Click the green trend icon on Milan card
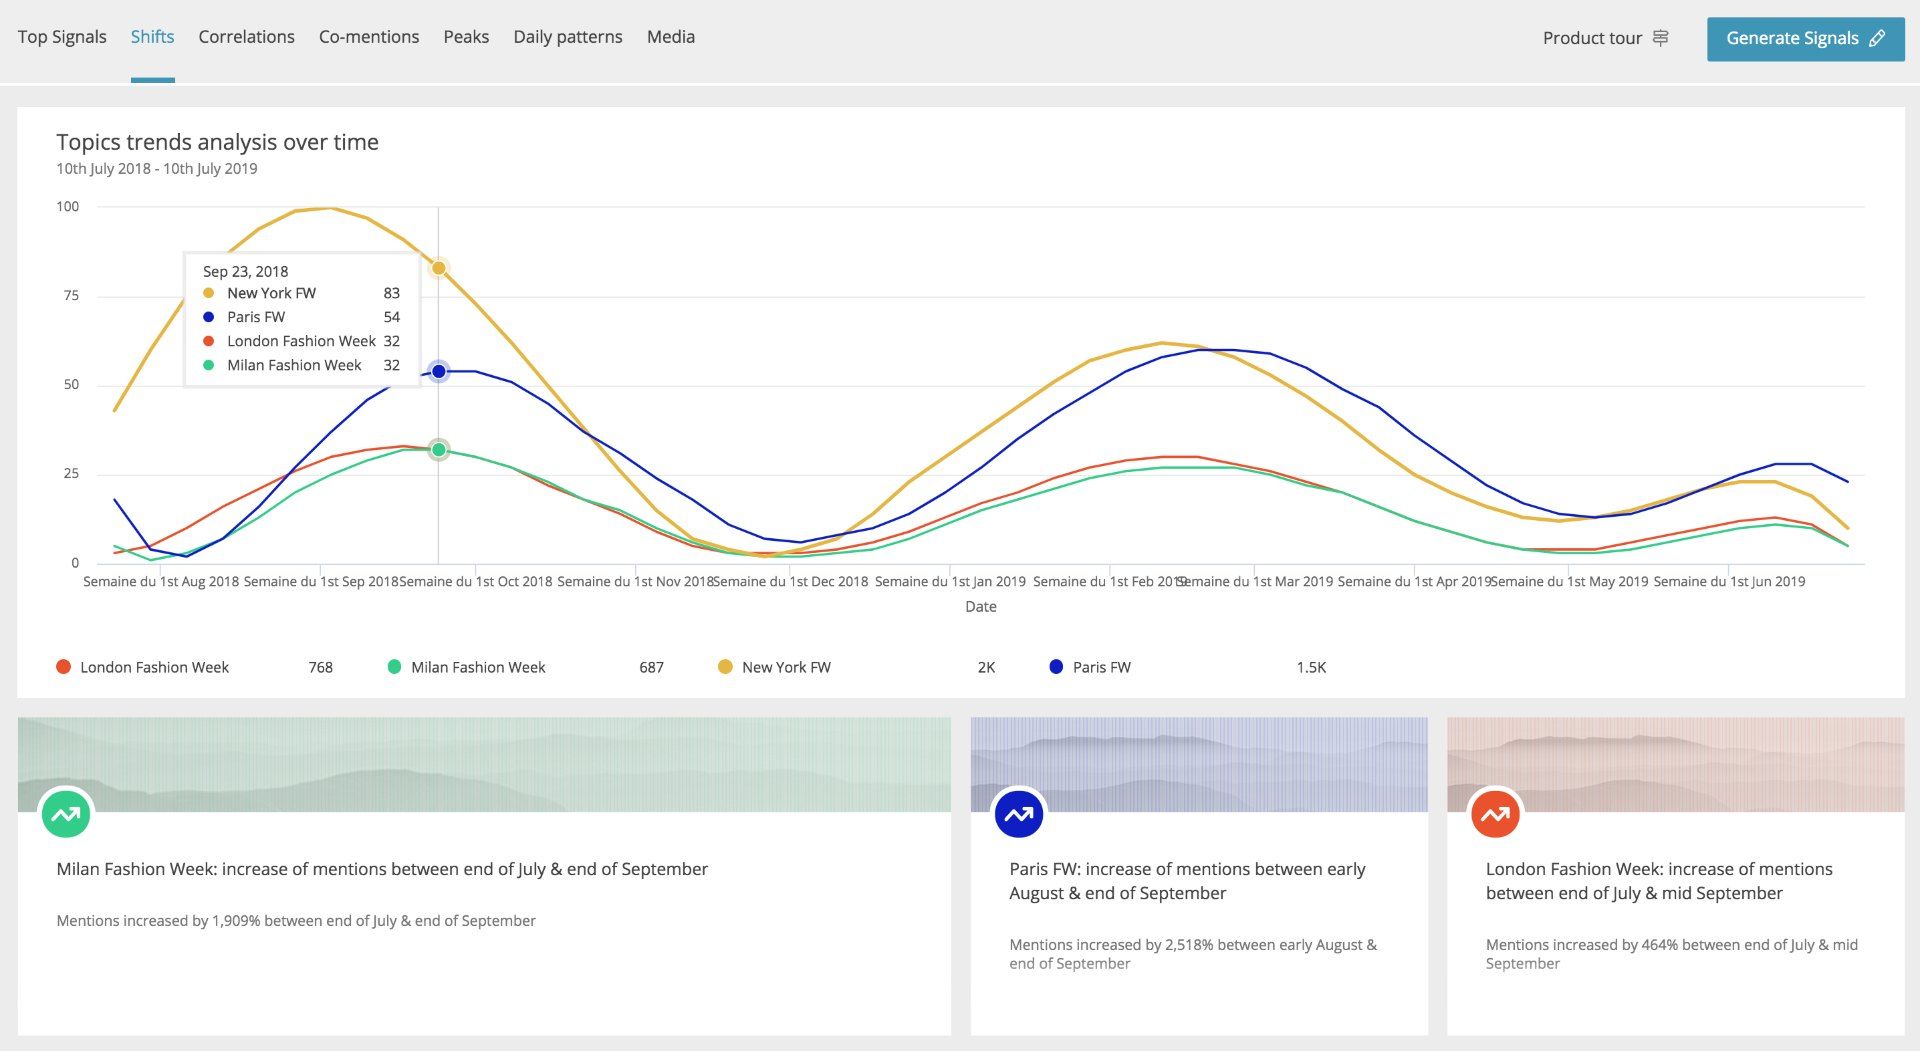Image resolution: width=1920 pixels, height=1051 pixels. (66, 814)
